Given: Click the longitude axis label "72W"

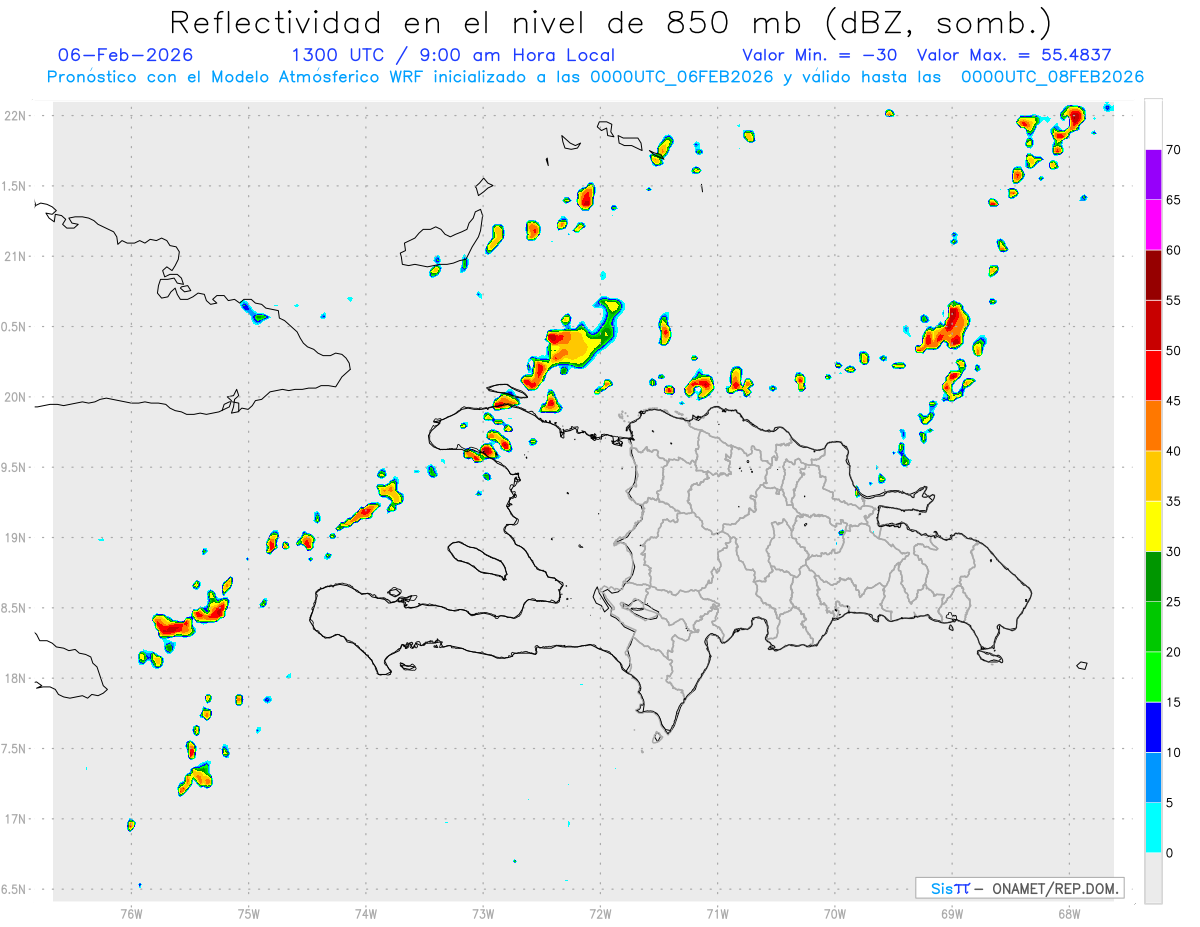Looking at the screenshot, I should pos(600,913).
